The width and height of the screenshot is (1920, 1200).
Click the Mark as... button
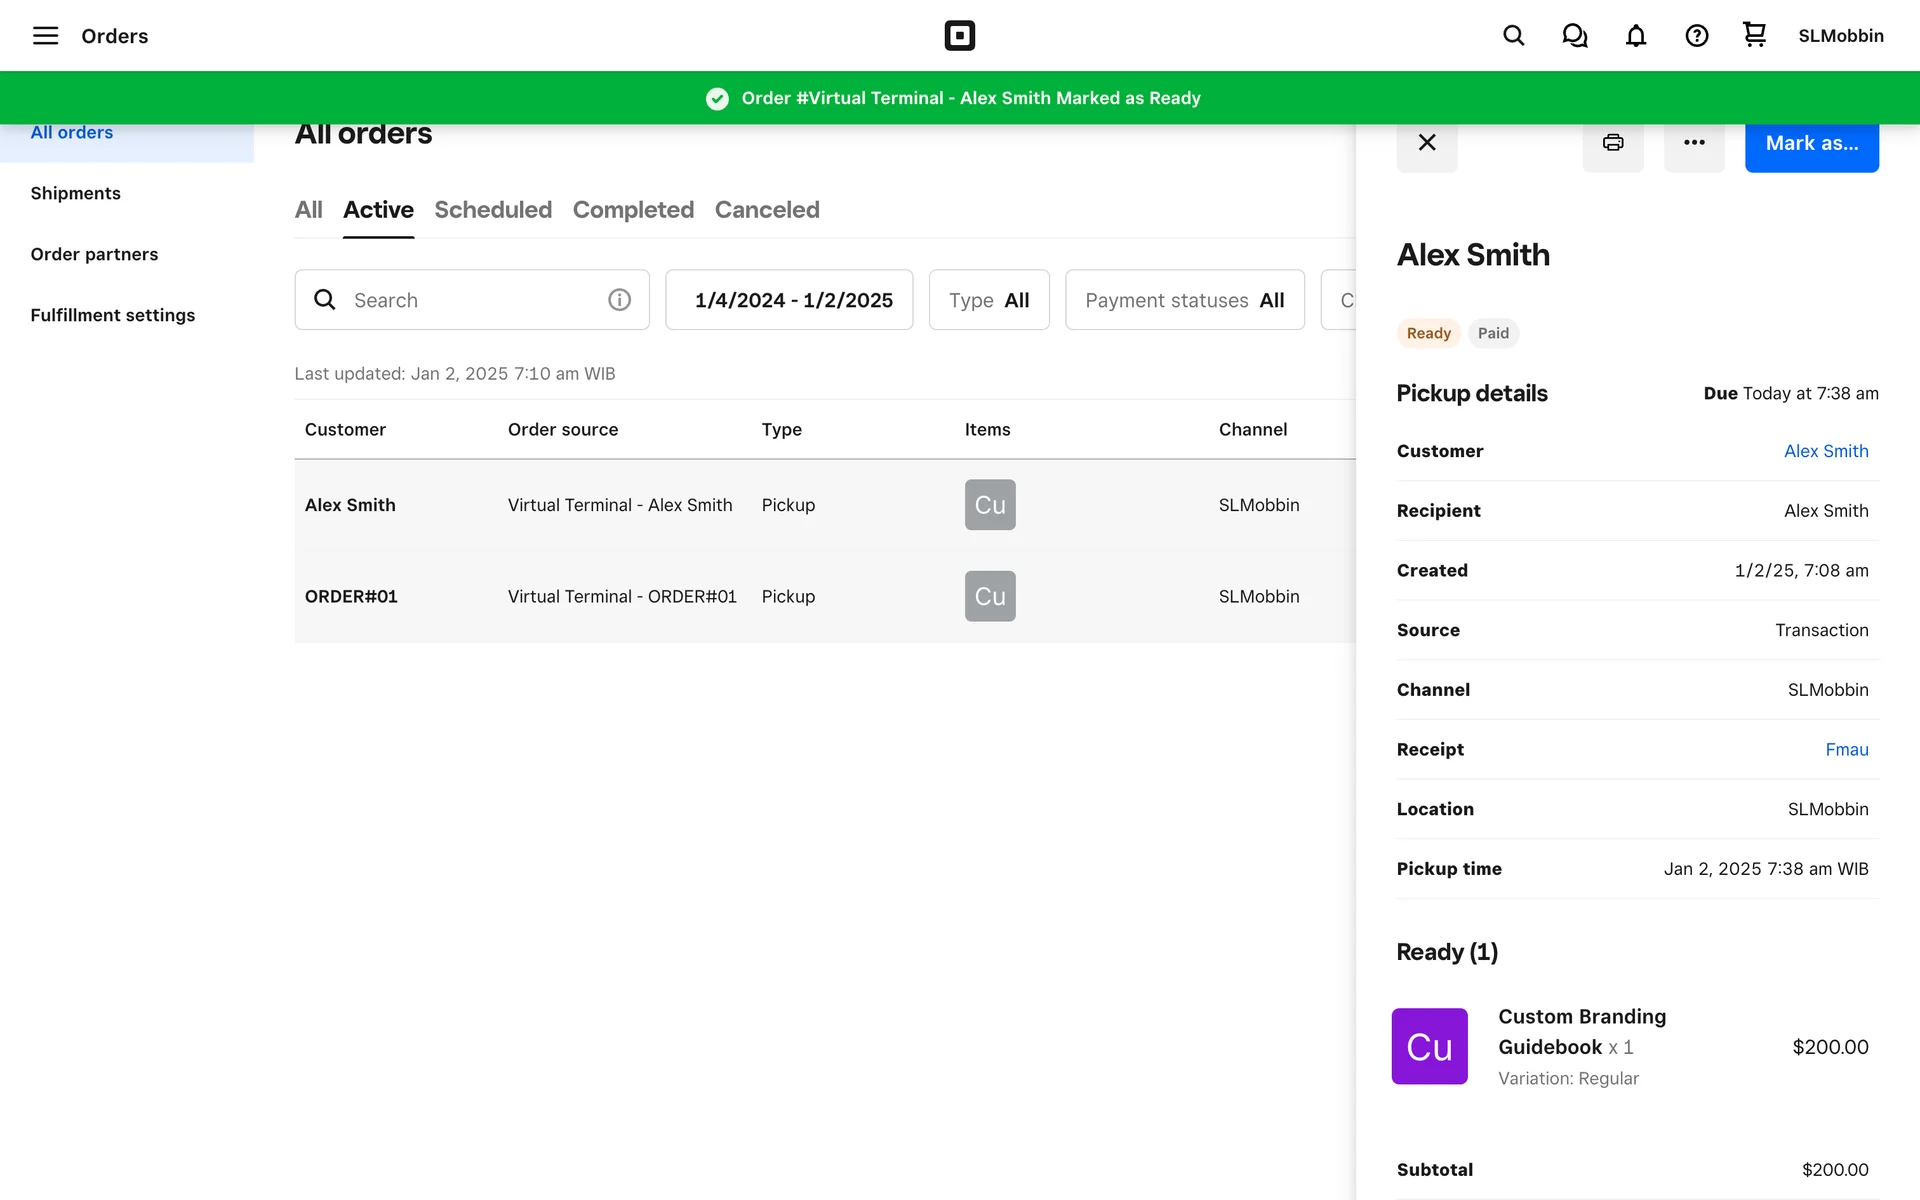point(1810,144)
